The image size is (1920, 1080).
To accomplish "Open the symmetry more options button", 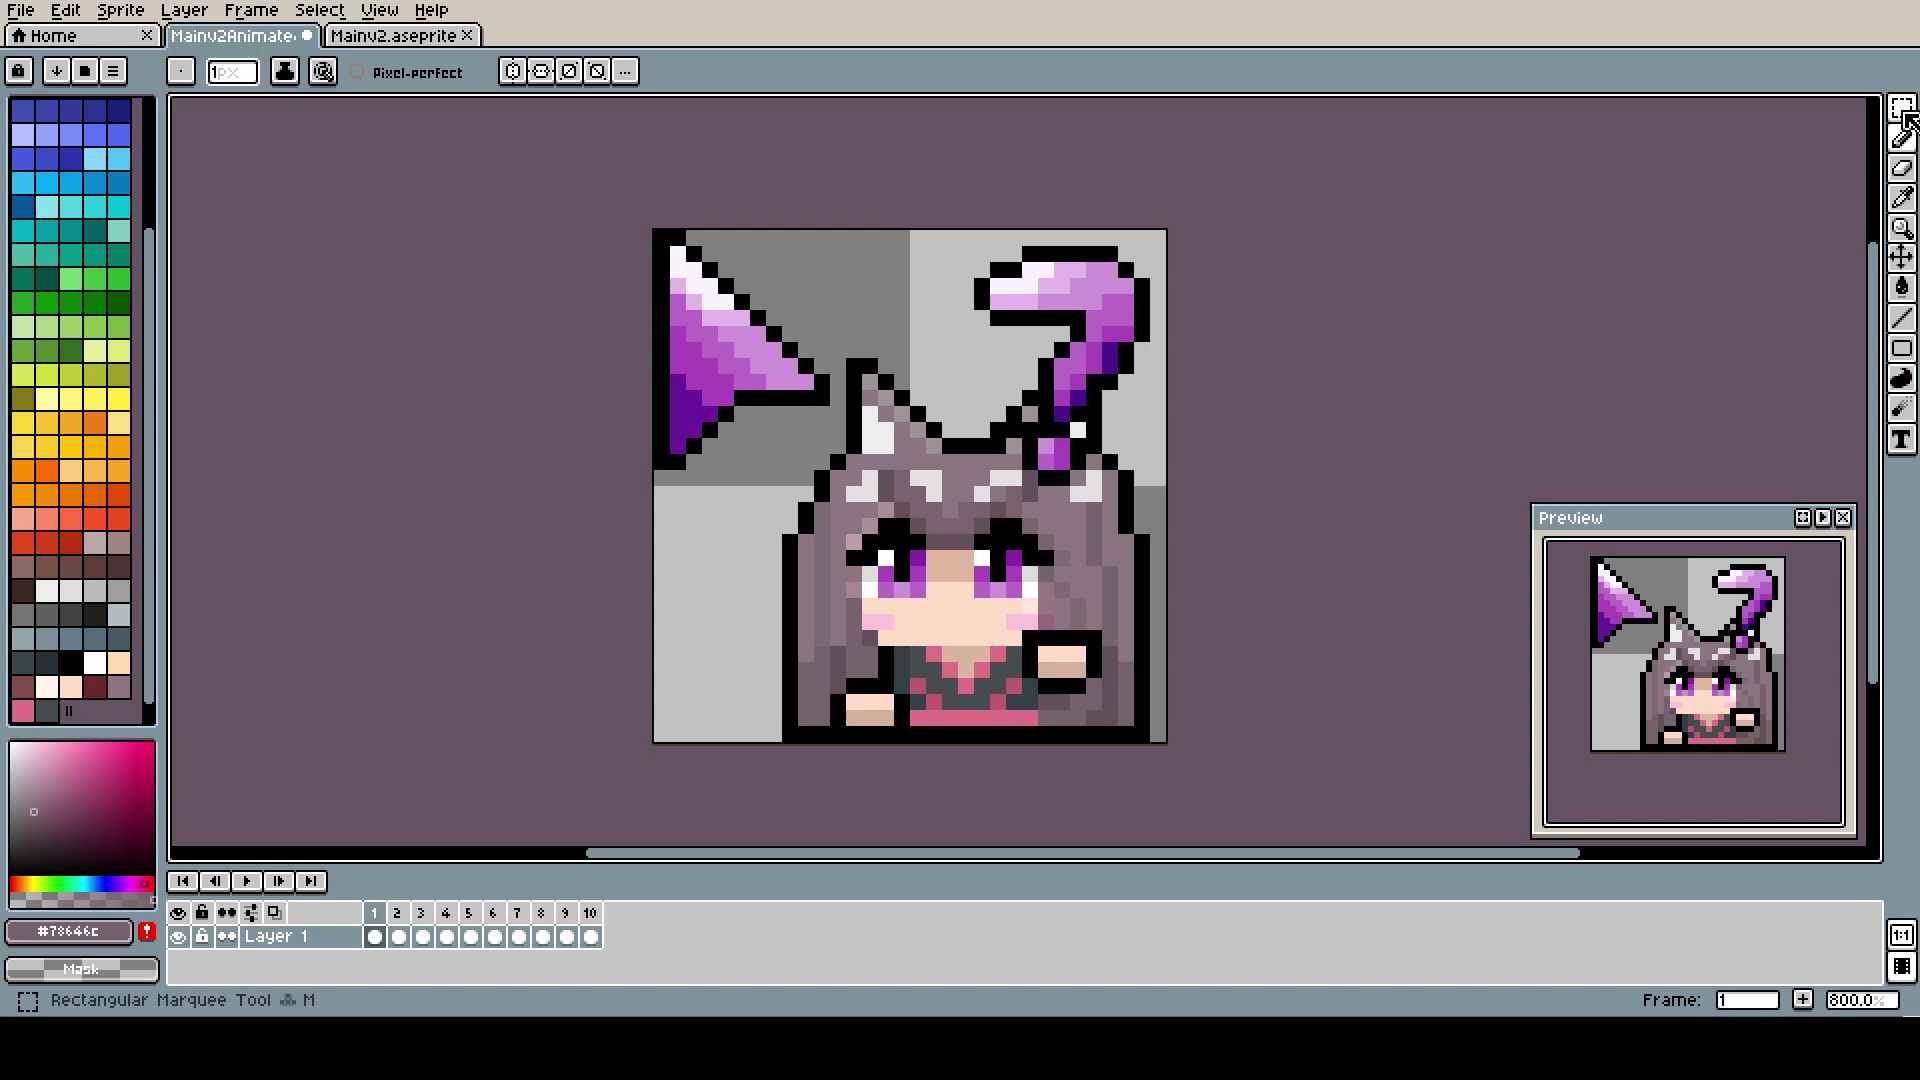I will (x=625, y=71).
